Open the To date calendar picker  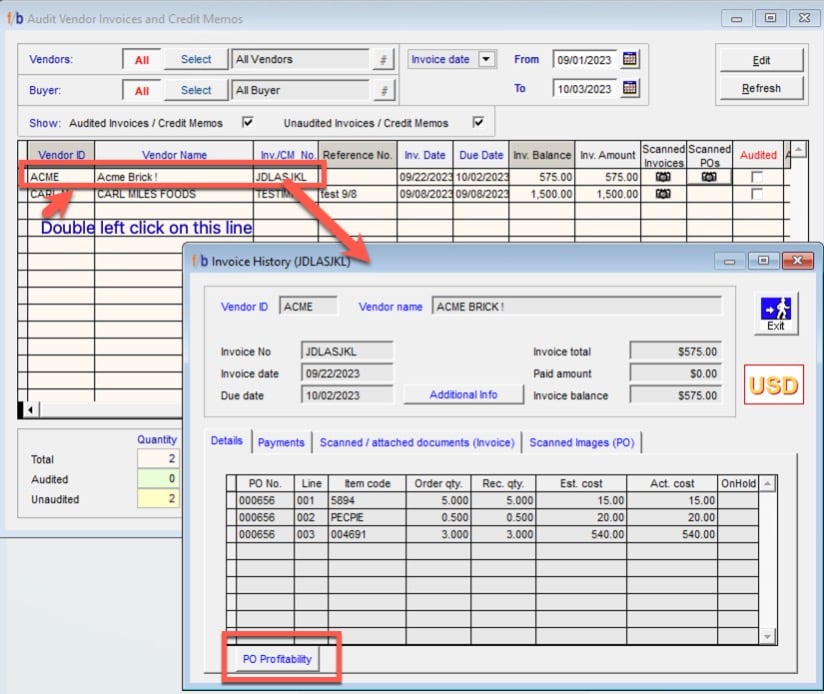click(629, 88)
